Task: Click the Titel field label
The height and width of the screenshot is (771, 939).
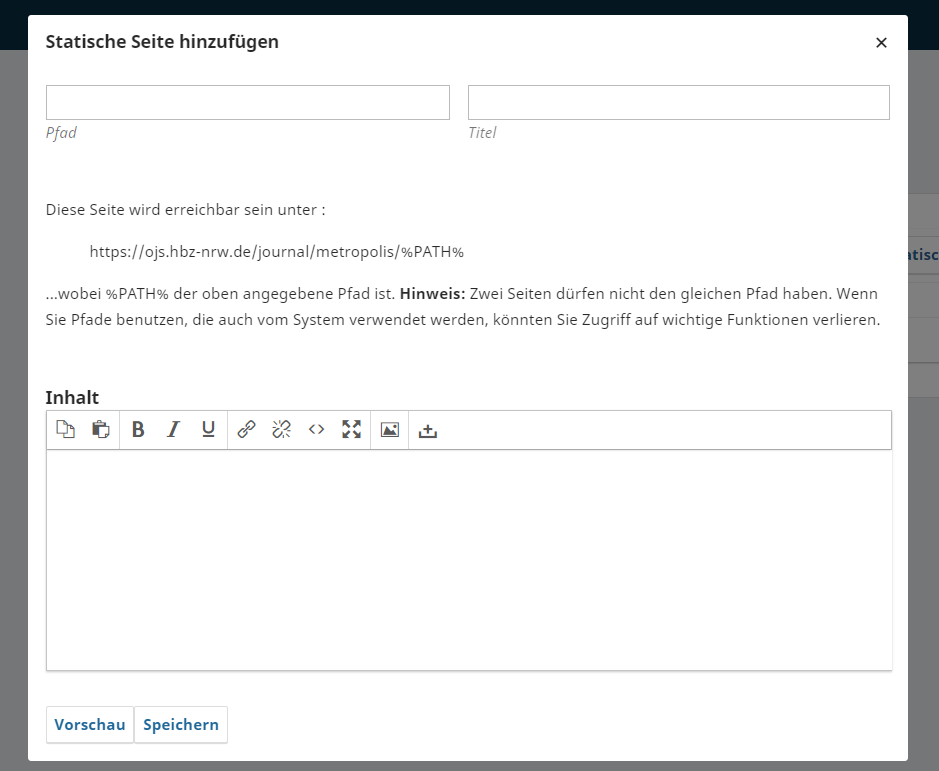Action: coord(482,133)
